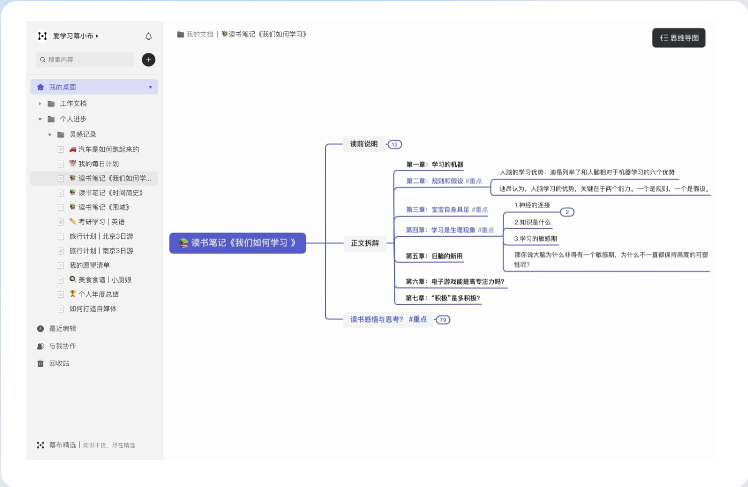Expand count badge next to 读书感悟与思考
Screen dimensions: 748x487
point(443,320)
